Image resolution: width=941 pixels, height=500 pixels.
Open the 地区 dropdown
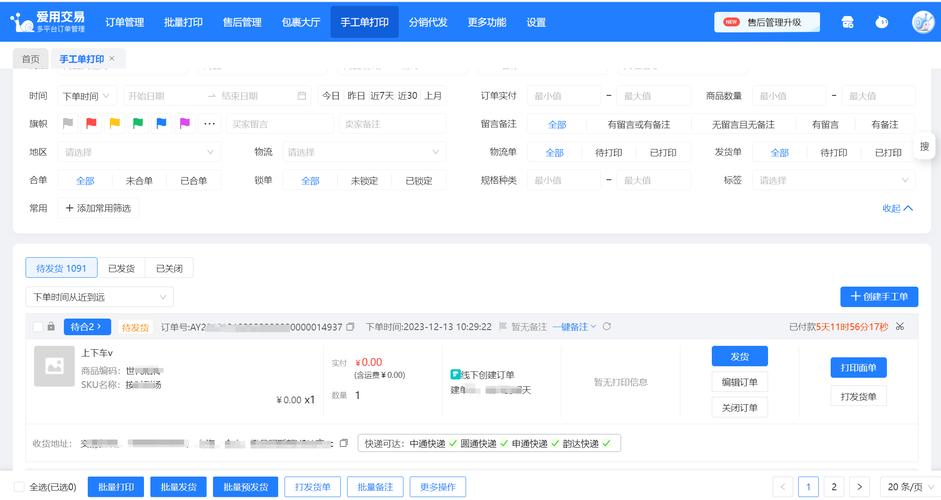(139, 152)
